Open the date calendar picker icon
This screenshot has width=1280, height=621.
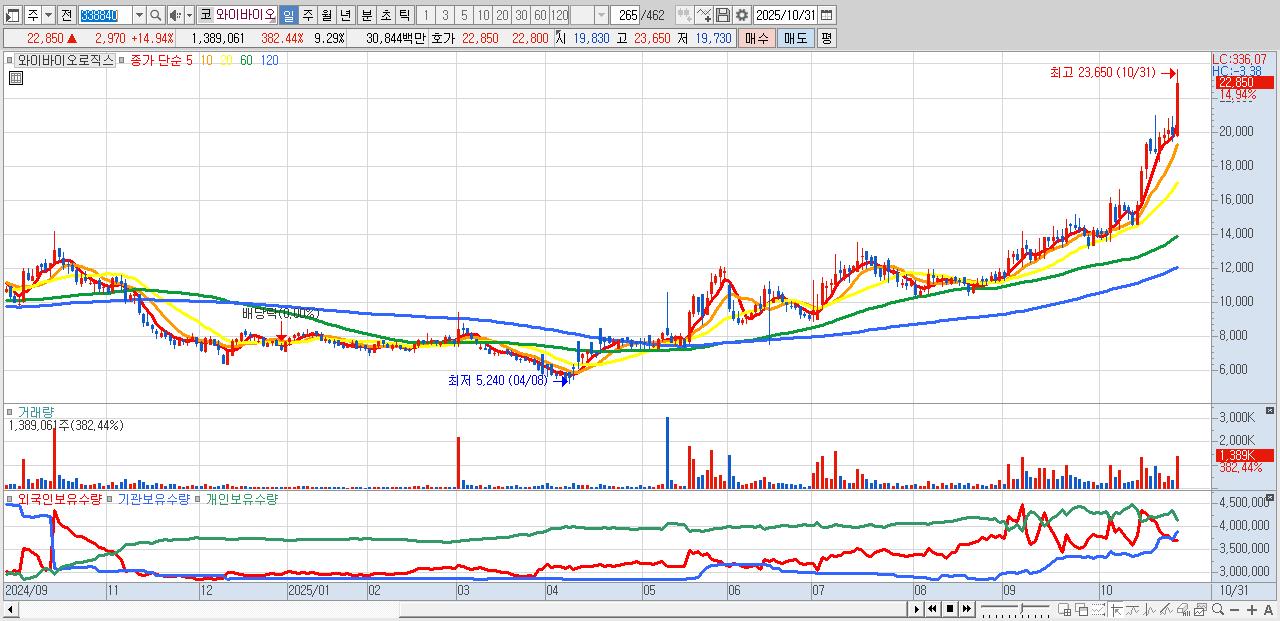(826, 15)
